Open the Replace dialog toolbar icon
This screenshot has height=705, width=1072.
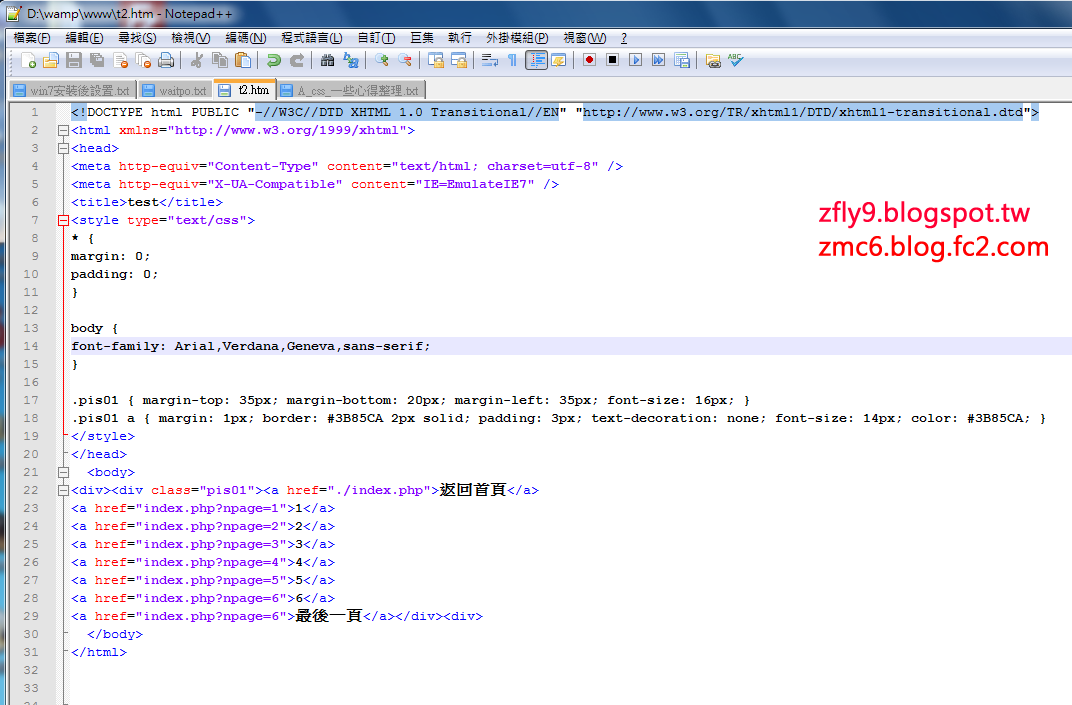click(351, 60)
